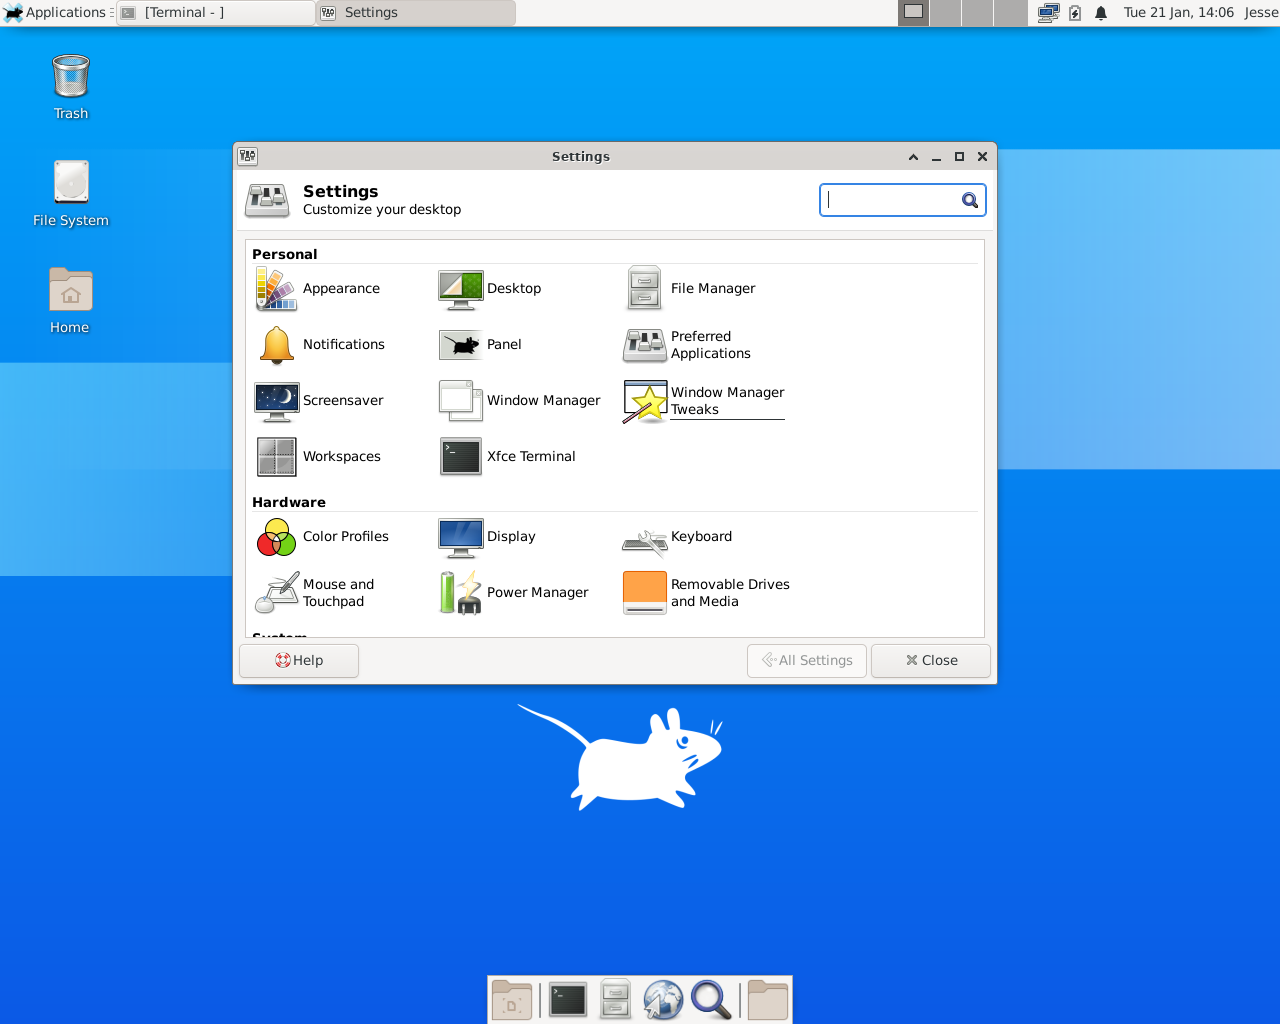
Task: Open the Jesse user menu
Action: pos(1261,12)
